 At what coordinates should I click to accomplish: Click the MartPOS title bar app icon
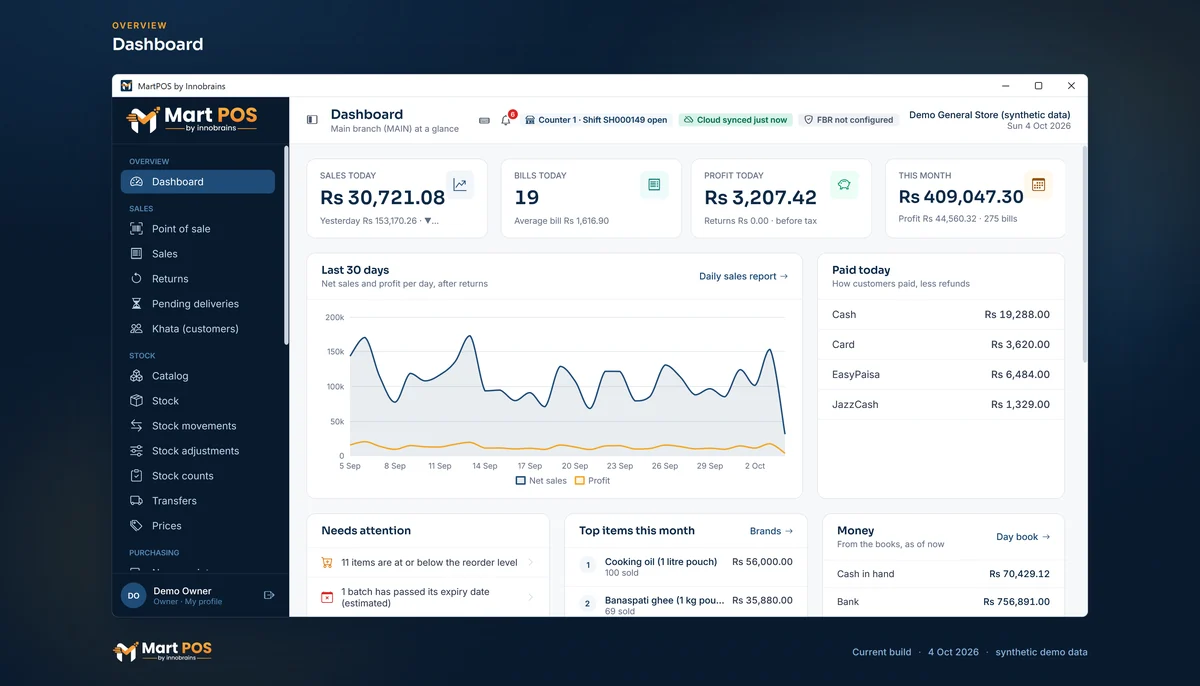point(126,86)
